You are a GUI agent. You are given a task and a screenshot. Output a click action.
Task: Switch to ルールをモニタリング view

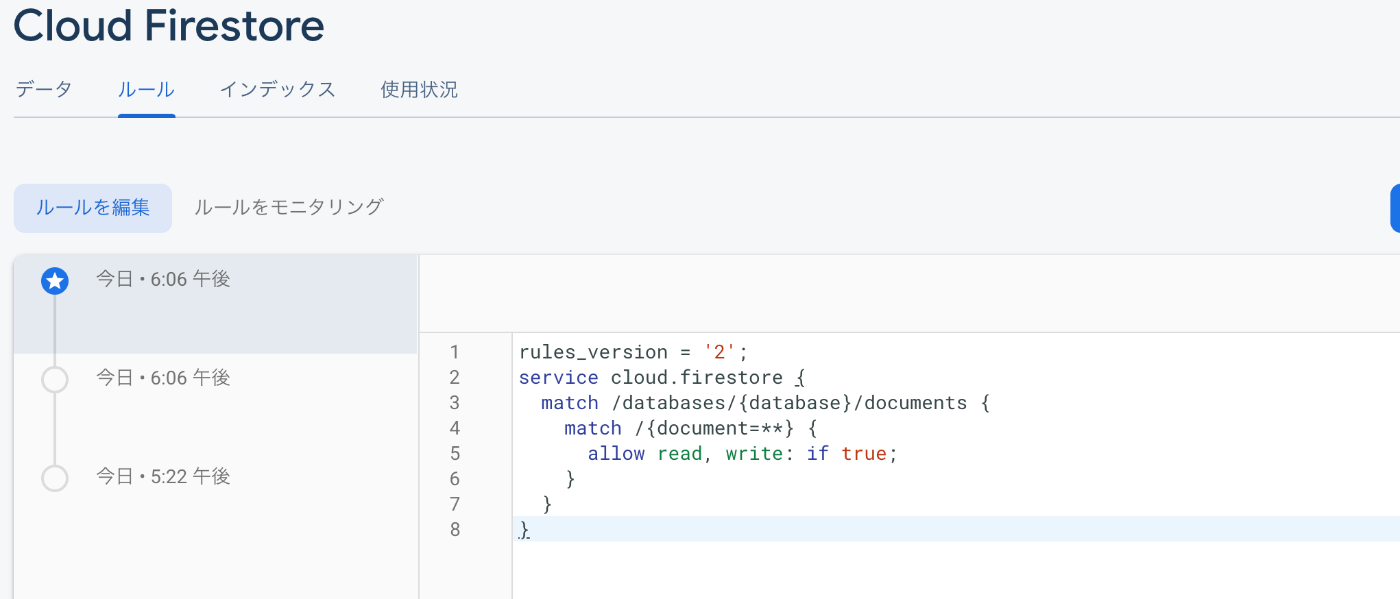coord(289,207)
